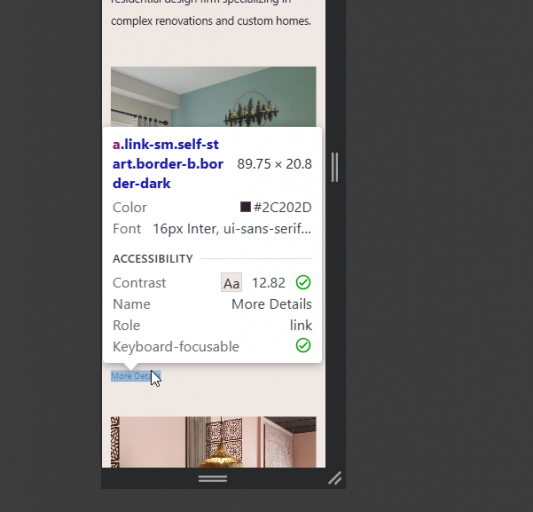Click the Name value More Details in tooltip
This screenshot has height=512, width=533.
coord(272,304)
